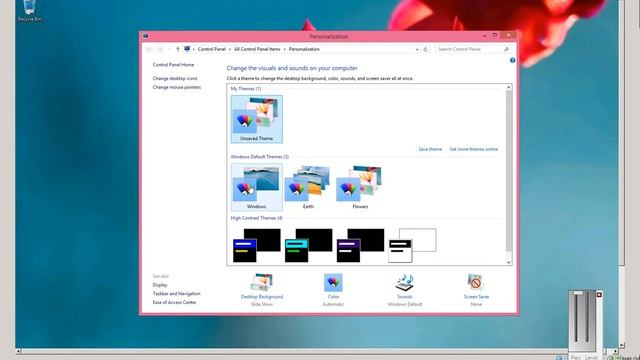
Task: Click the theme list scrollbar up arrow
Action: point(509,87)
